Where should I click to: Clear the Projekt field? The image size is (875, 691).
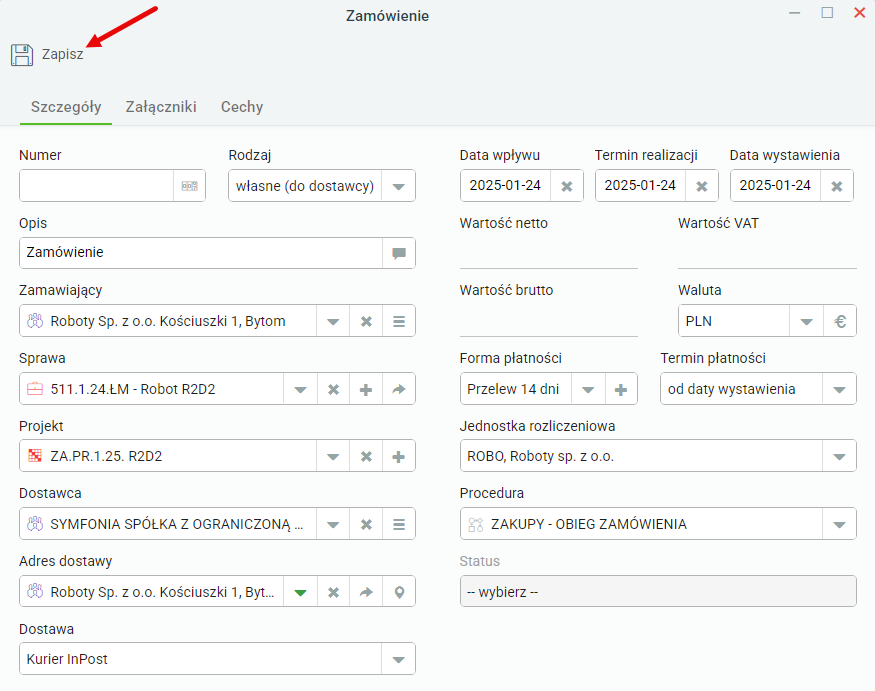coord(366,456)
